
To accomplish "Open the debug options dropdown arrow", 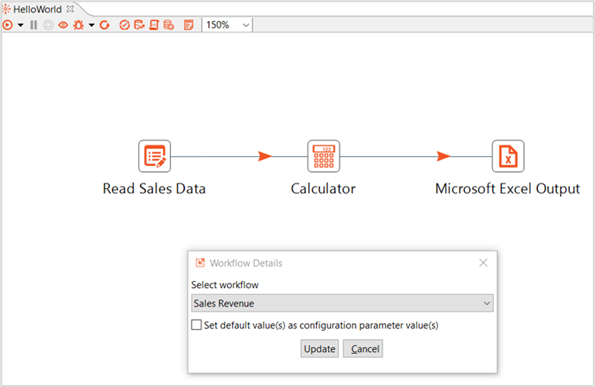I will 91,25.
